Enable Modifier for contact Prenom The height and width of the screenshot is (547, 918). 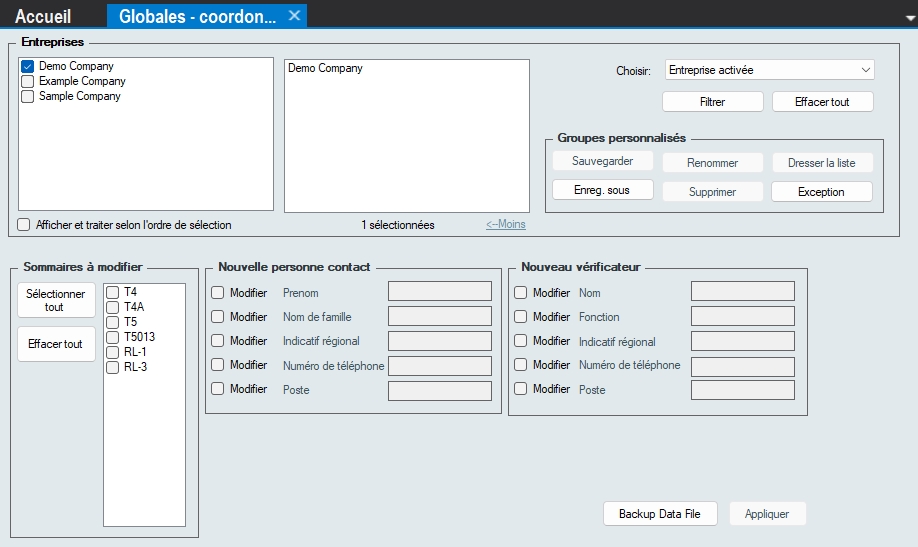[x=218, y=293]
